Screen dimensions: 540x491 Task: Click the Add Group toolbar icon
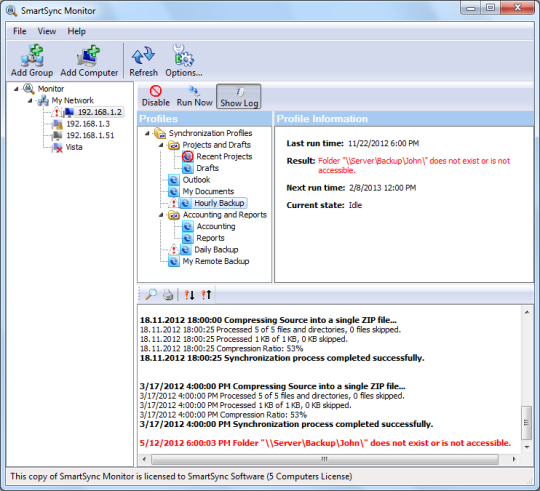(32, 61)
